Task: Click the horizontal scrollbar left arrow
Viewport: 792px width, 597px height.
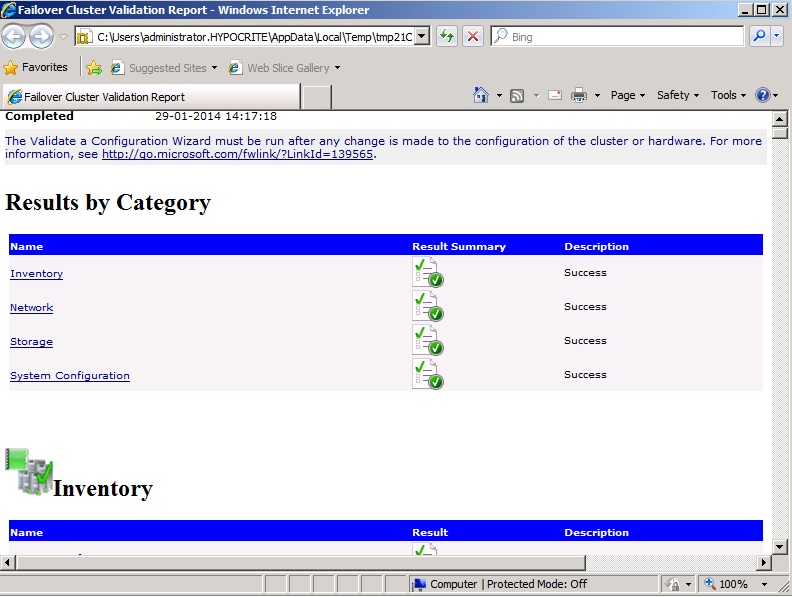Action: point(7,562)
